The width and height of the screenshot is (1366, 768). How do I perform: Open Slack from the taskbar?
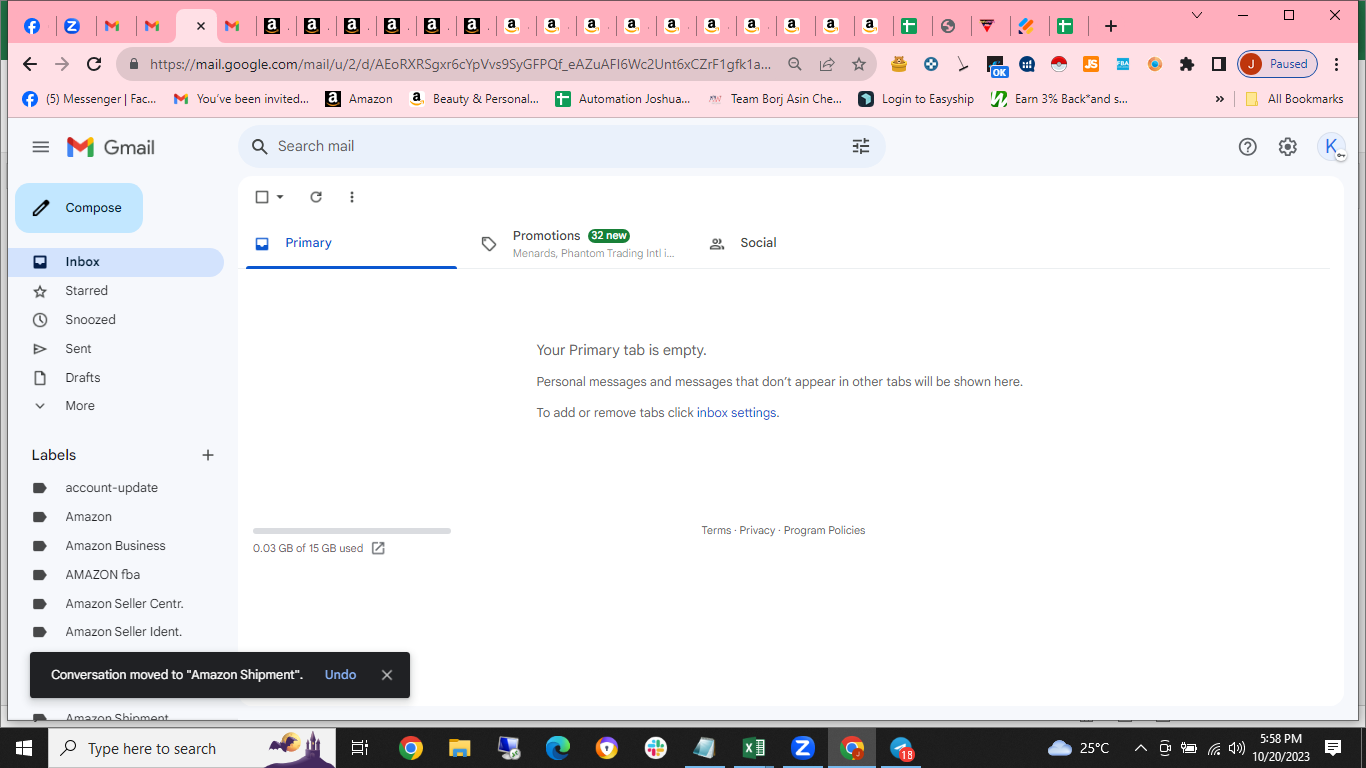click(x=656, y=748)
